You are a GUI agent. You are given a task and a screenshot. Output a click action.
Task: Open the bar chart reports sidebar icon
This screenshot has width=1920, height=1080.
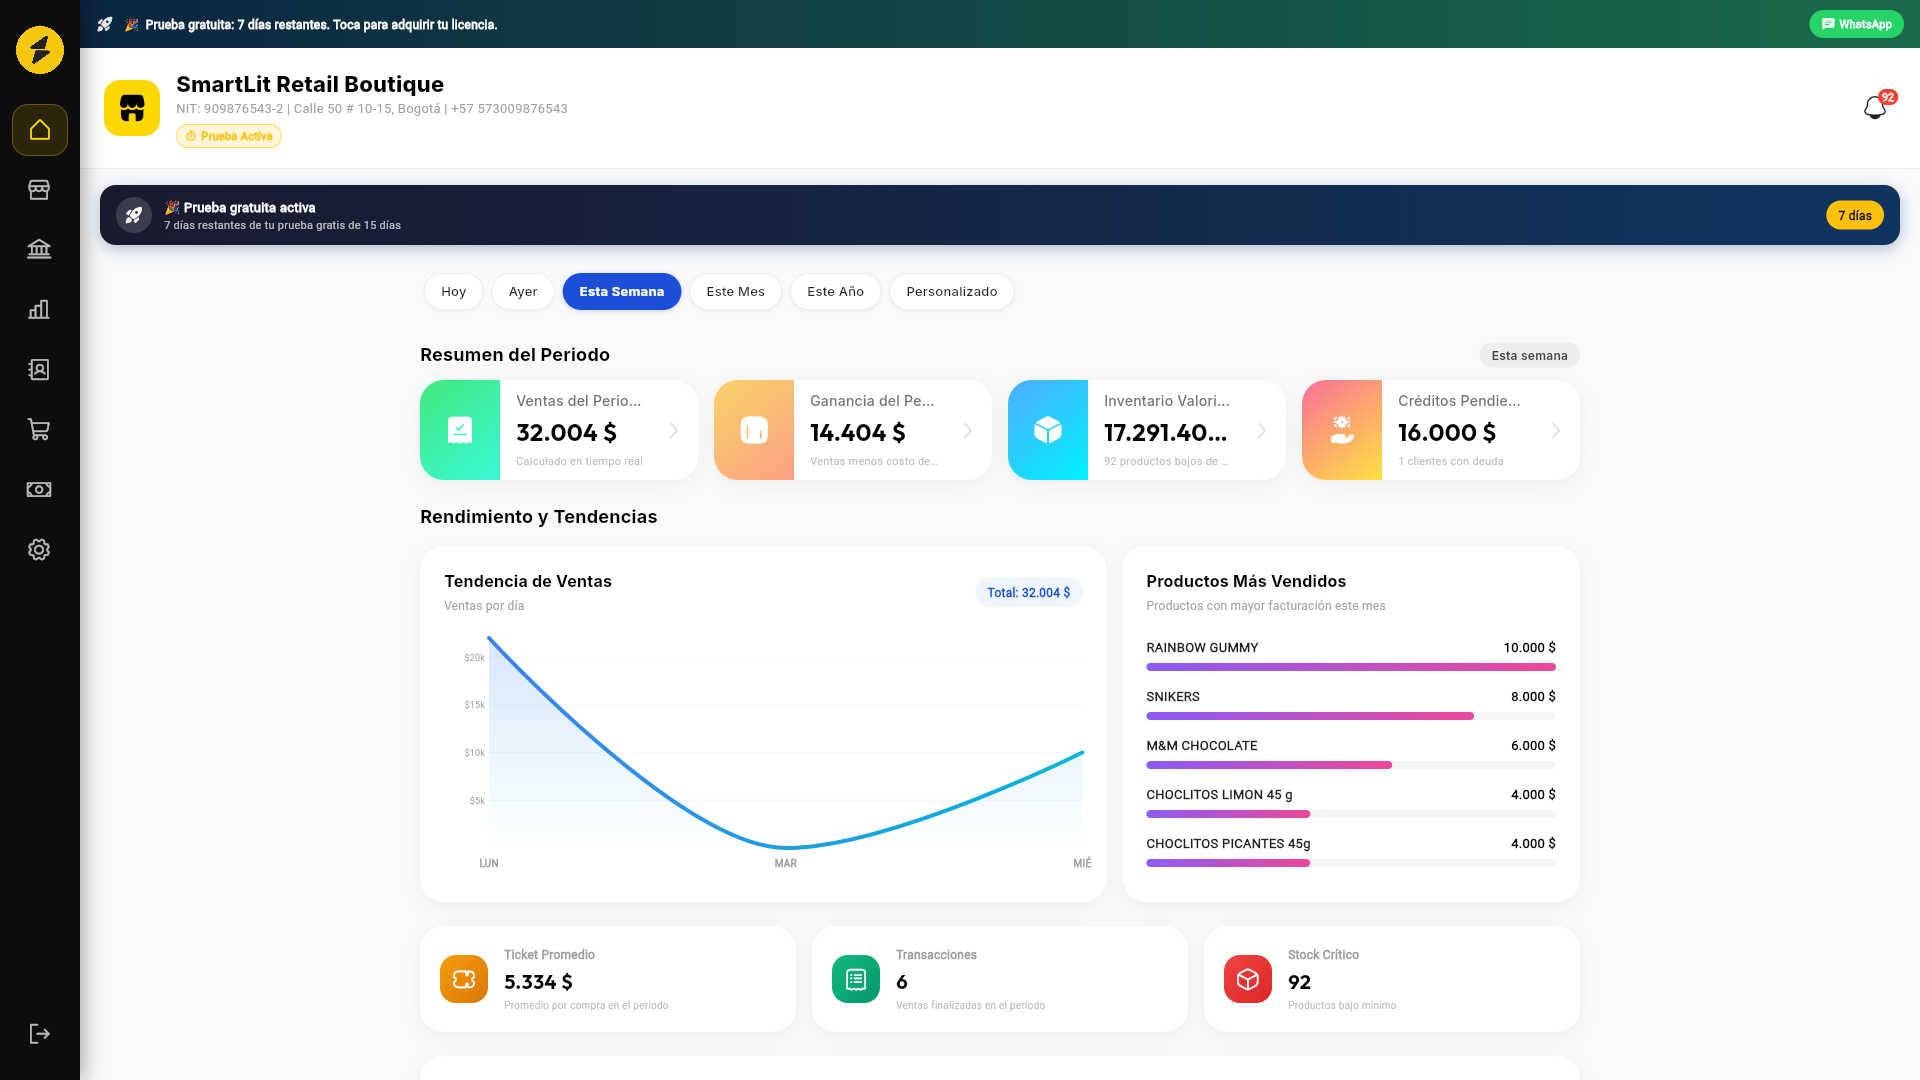39,309
